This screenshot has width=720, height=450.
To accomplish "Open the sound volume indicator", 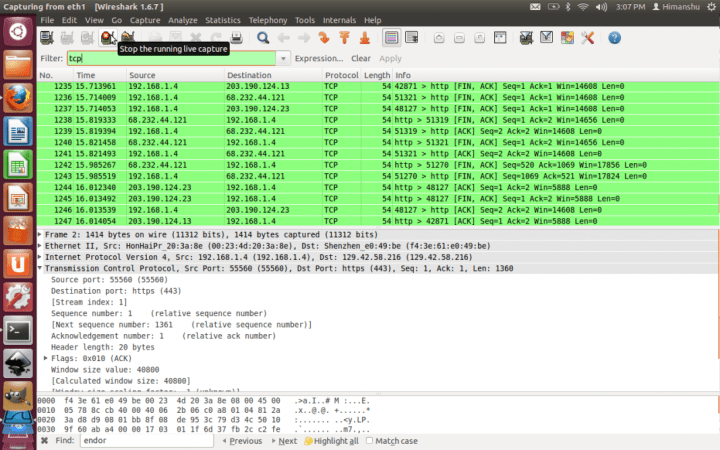I will (602, 6).
